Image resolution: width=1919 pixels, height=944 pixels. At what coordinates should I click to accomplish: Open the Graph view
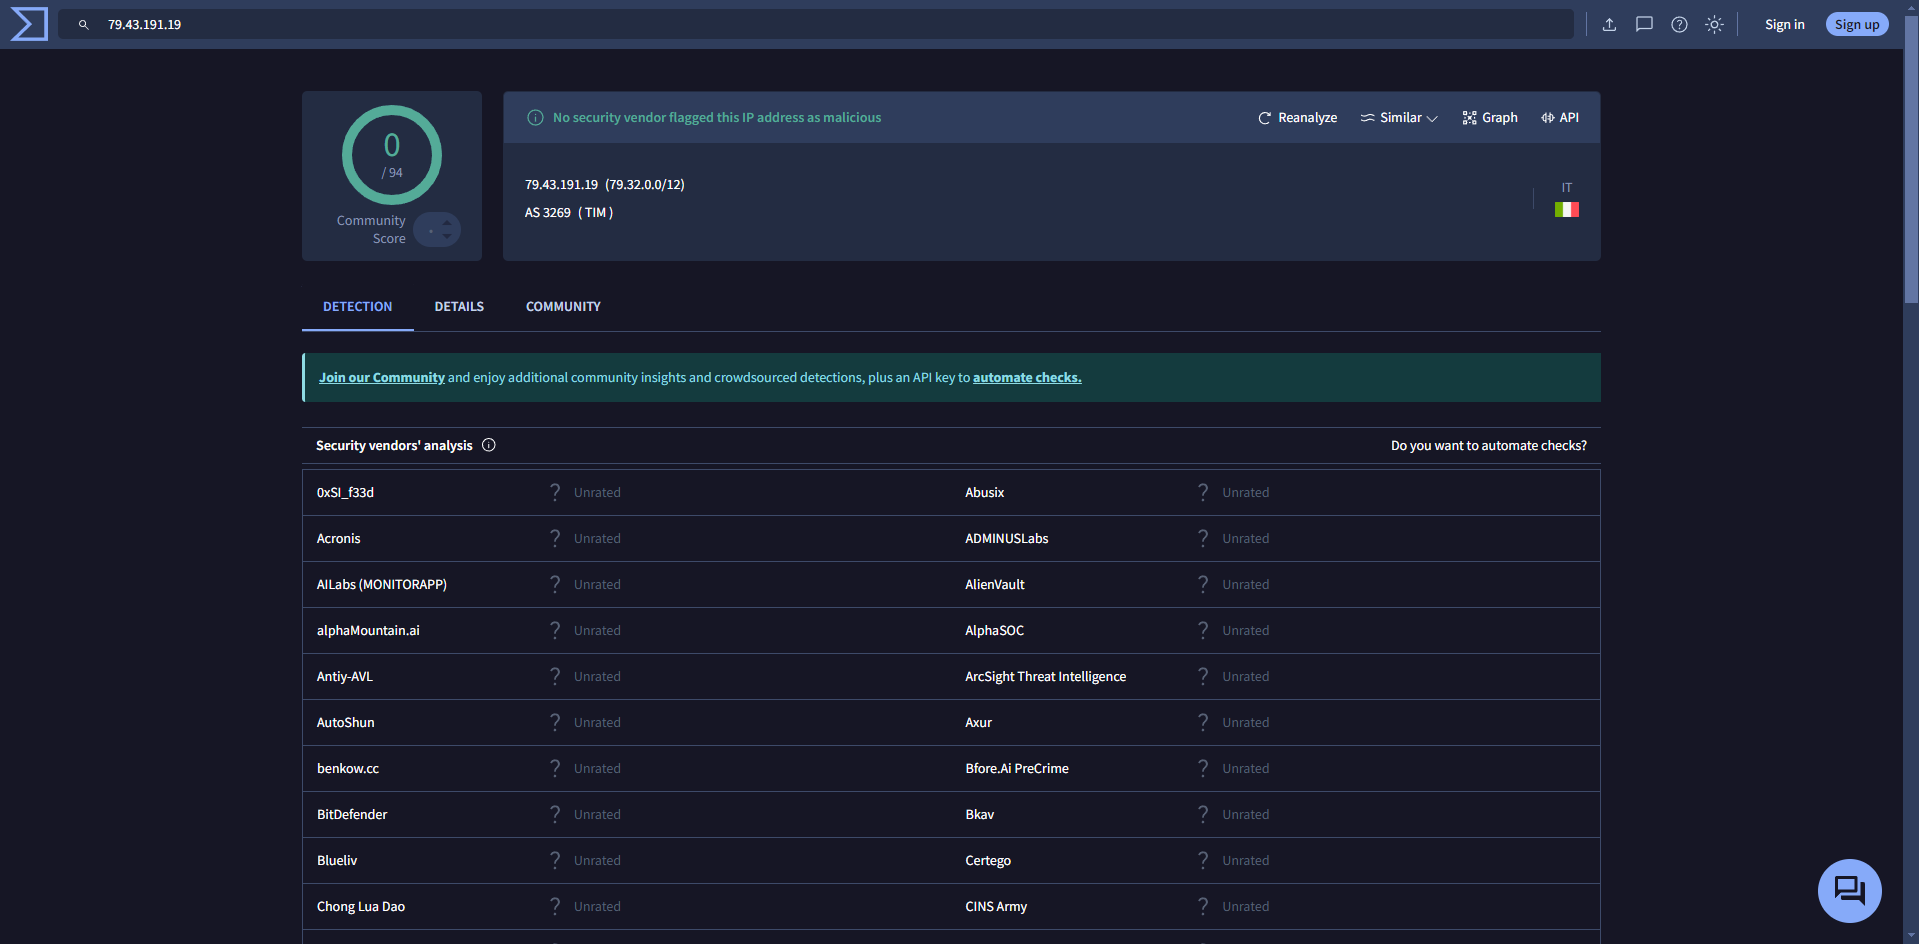point(1490,118)
